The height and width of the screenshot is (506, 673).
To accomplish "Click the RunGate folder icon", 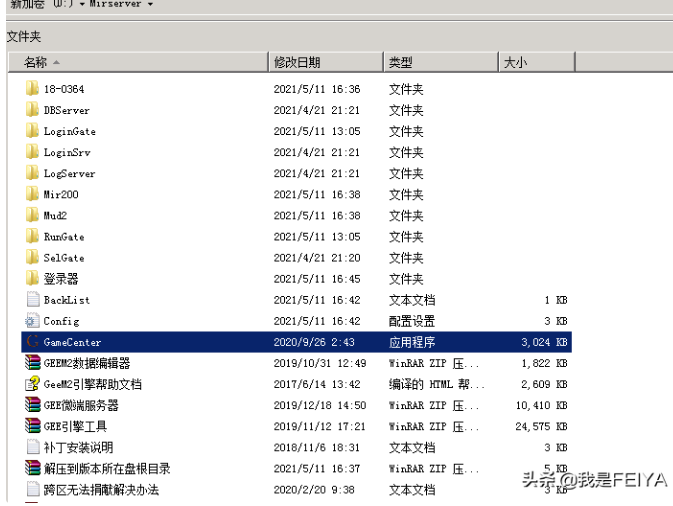I will (x=32, y=236).
